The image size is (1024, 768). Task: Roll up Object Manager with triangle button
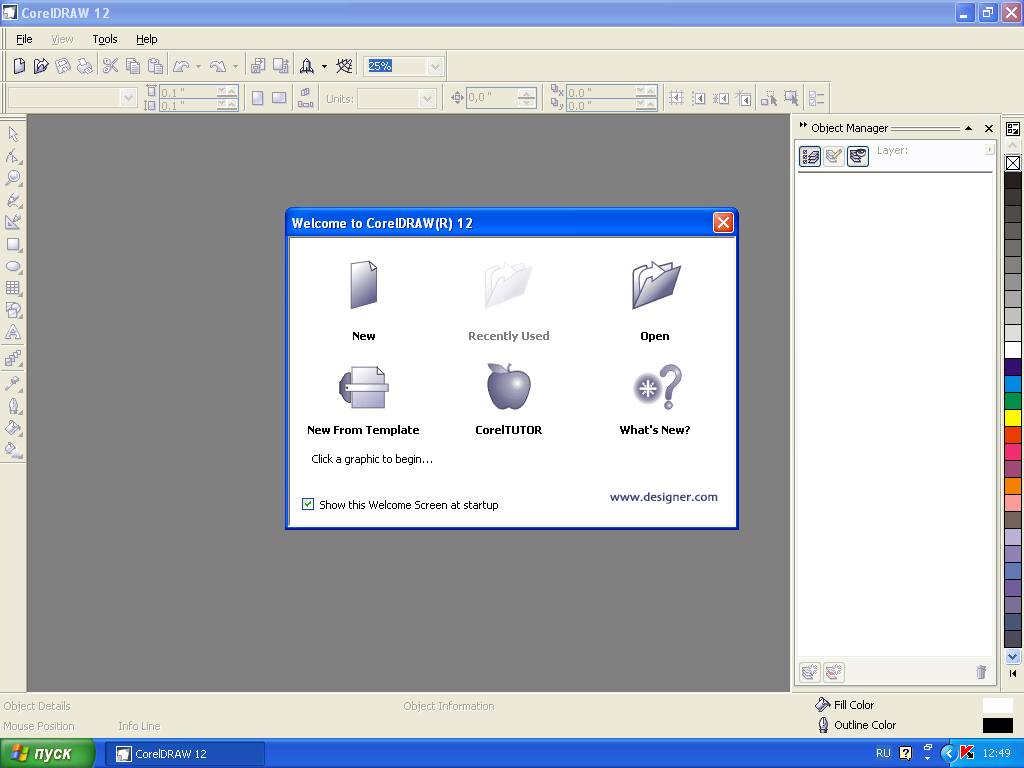click(x=968, y=128)
